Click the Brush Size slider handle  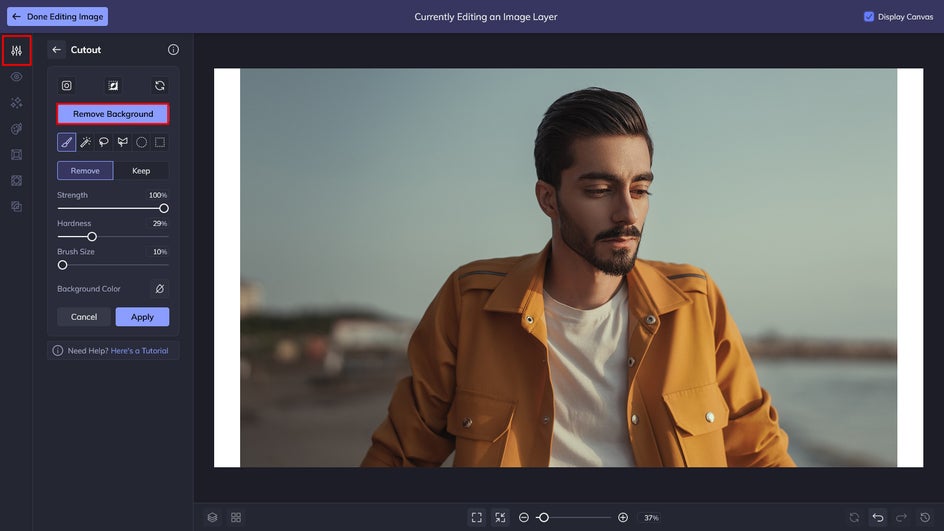63,265
